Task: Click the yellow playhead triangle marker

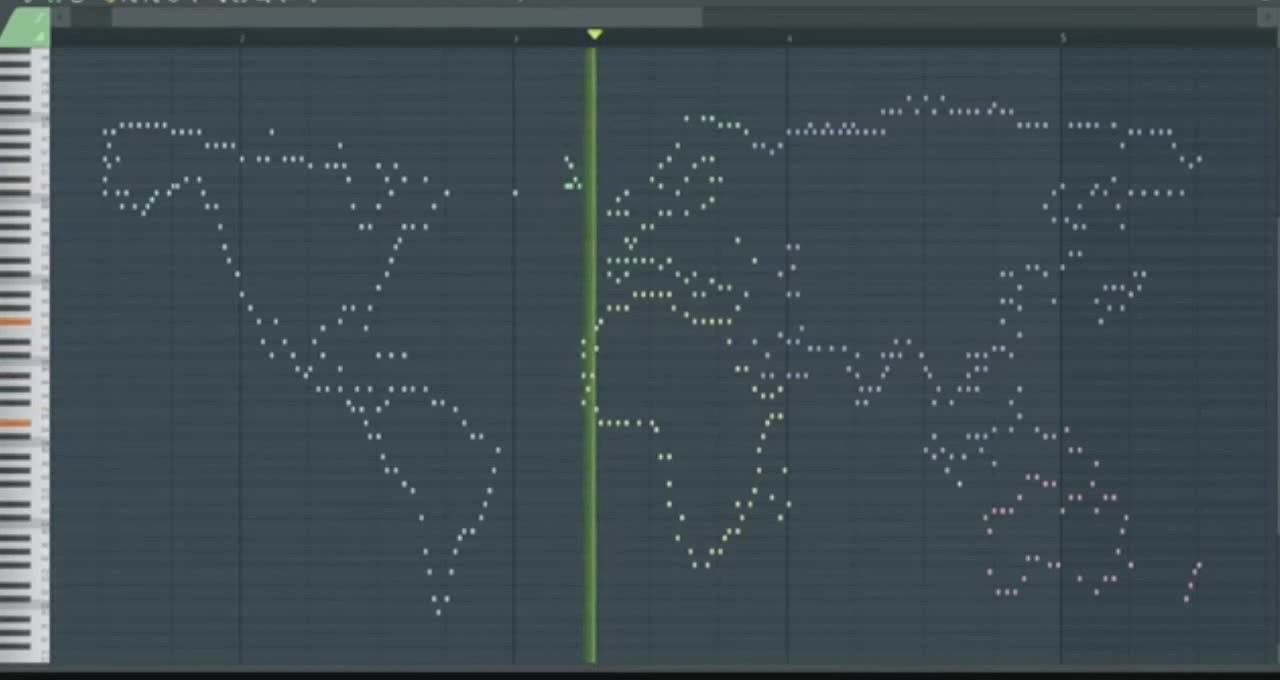Action: click(595, 35)
